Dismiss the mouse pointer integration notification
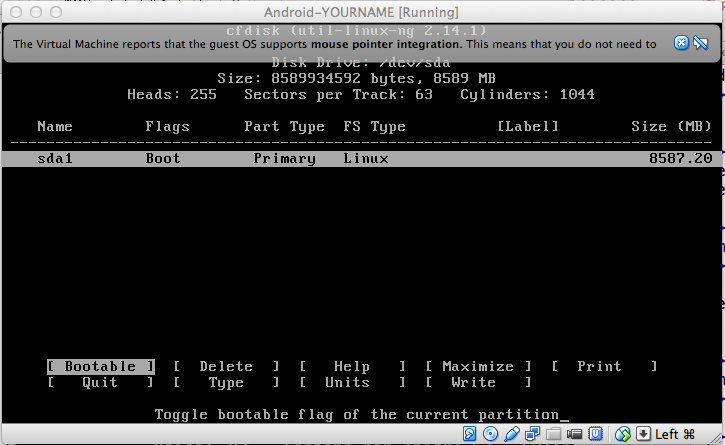725x445 pixels. coord(681,43)
